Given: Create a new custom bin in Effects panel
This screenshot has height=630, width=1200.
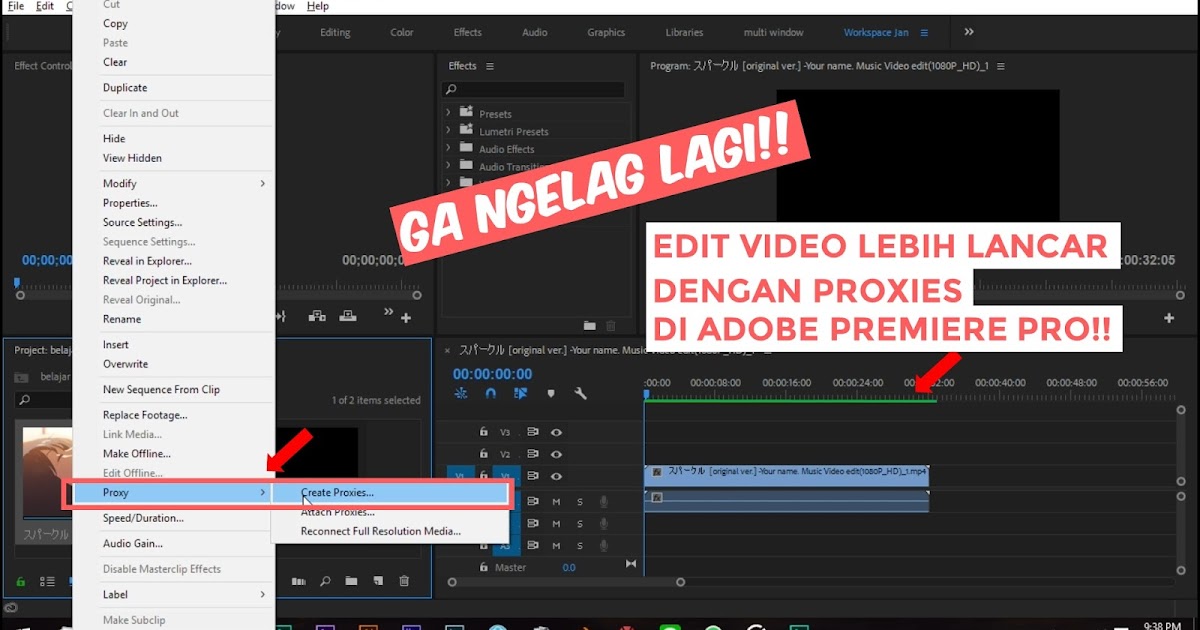Looking at the screenshot, I should pyautogui.click(x=590, y=325).
